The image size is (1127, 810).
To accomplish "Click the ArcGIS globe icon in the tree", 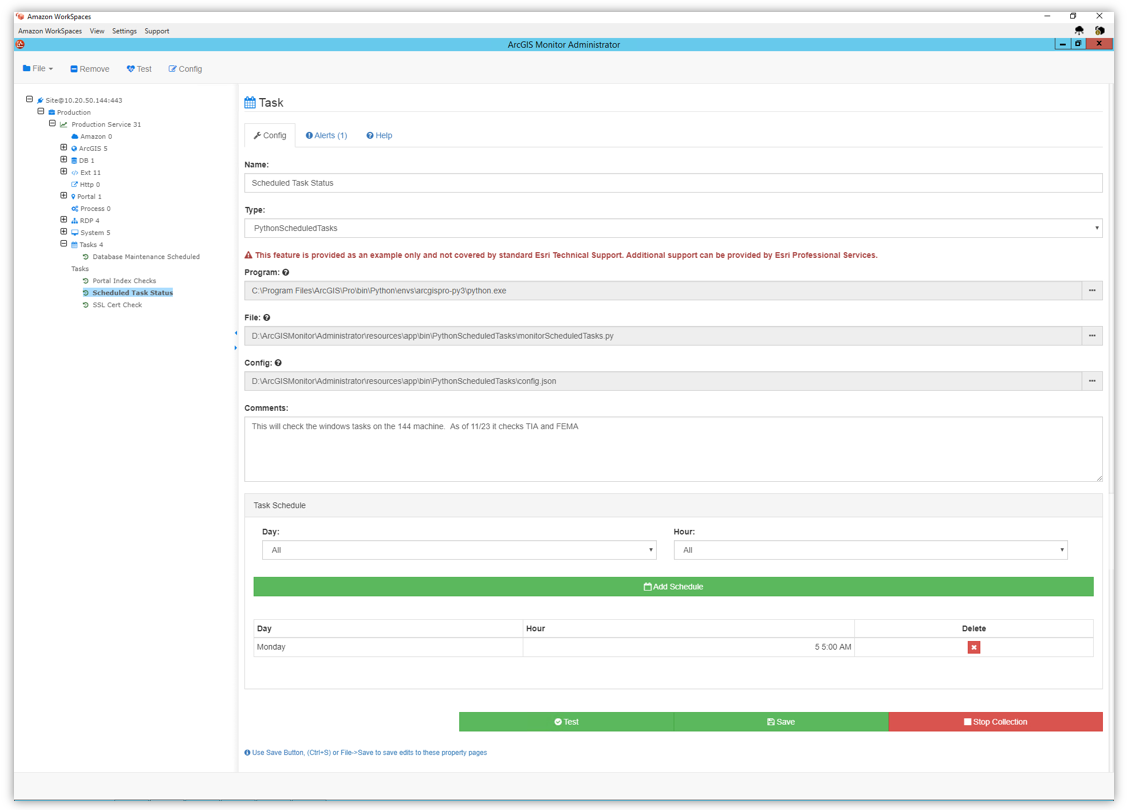I will coord(73,147).
